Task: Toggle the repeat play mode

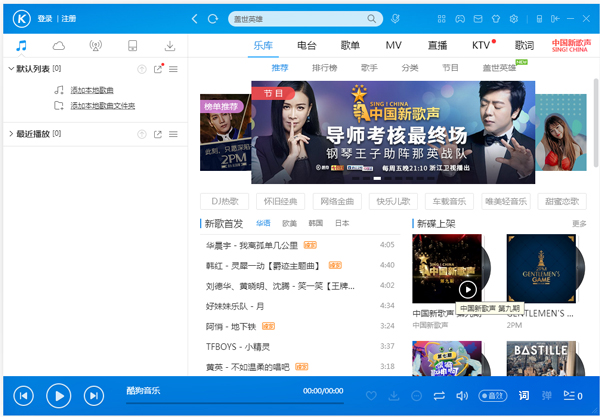Action: pyautogui.click(x=439, y=396)
